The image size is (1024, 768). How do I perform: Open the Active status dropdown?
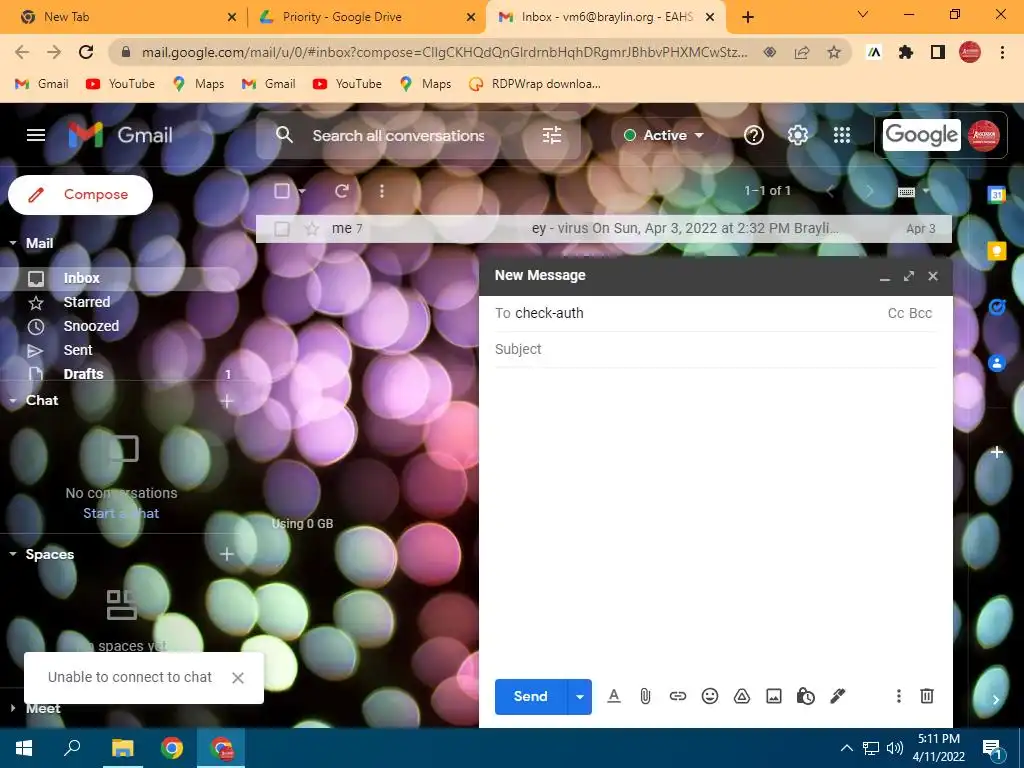pos(665,135)
